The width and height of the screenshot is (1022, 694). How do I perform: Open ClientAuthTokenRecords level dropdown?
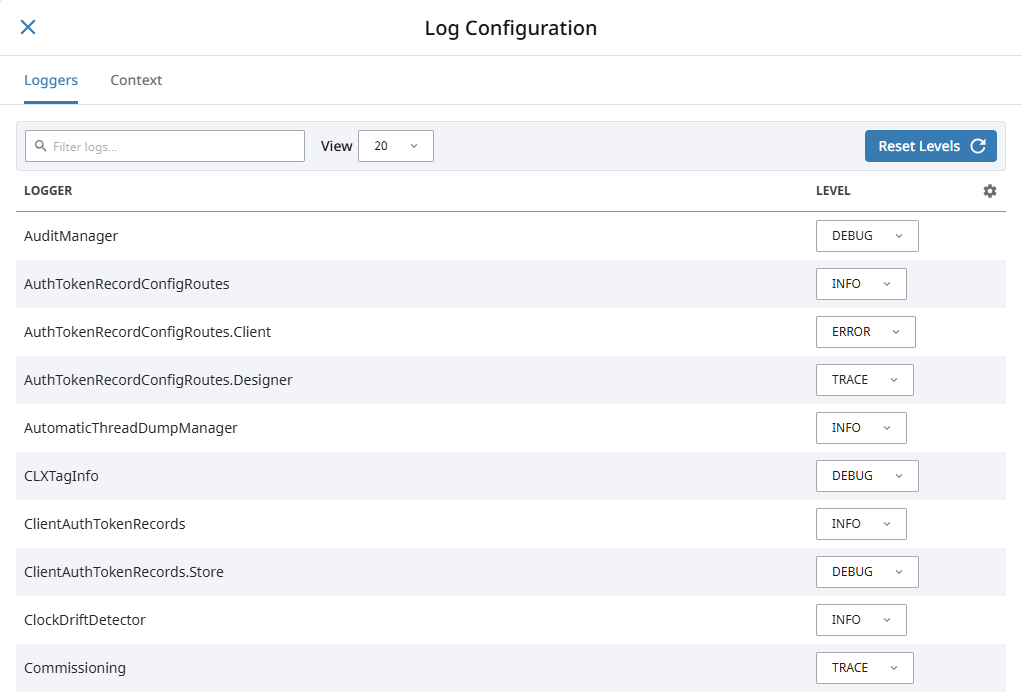point(860,524)
